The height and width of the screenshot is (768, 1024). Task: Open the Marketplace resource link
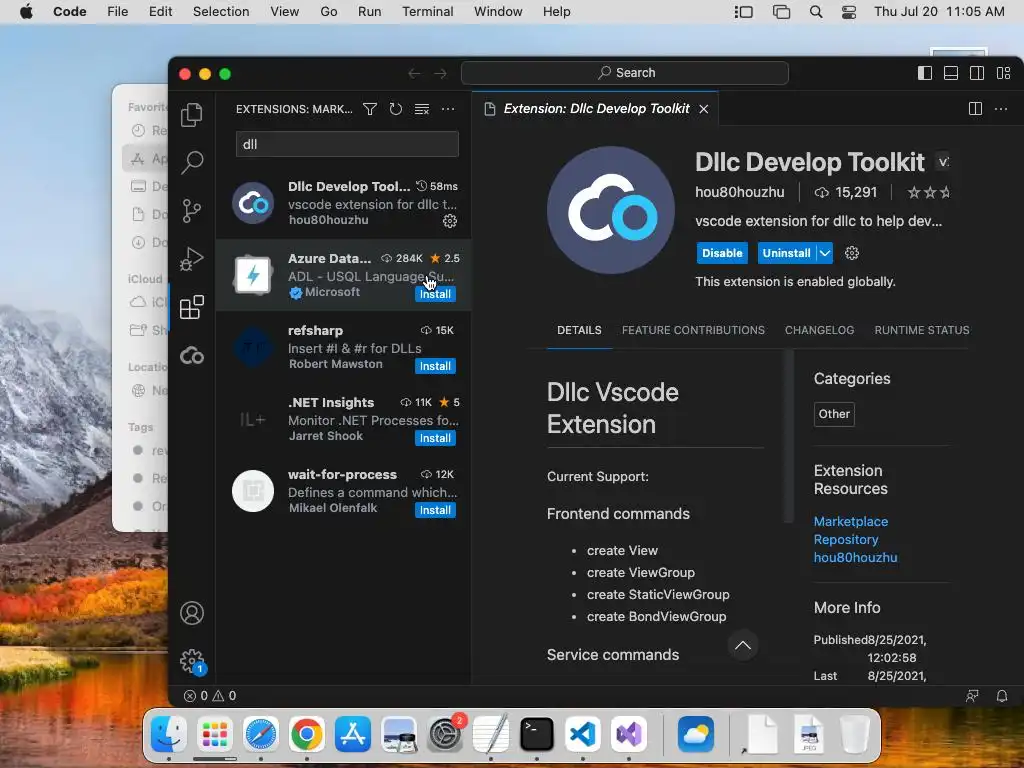click(x=850, y=522)
